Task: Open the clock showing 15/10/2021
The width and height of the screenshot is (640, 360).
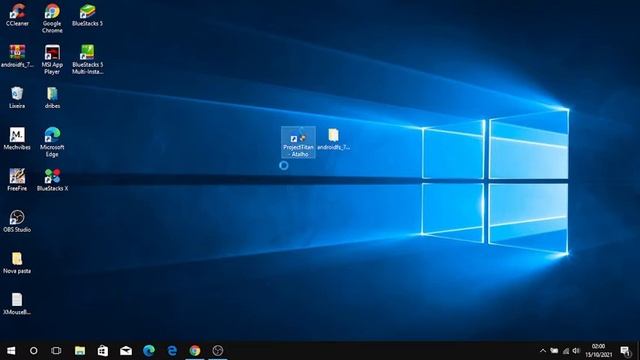Action: pyautogui.click(x=599, y=351)
